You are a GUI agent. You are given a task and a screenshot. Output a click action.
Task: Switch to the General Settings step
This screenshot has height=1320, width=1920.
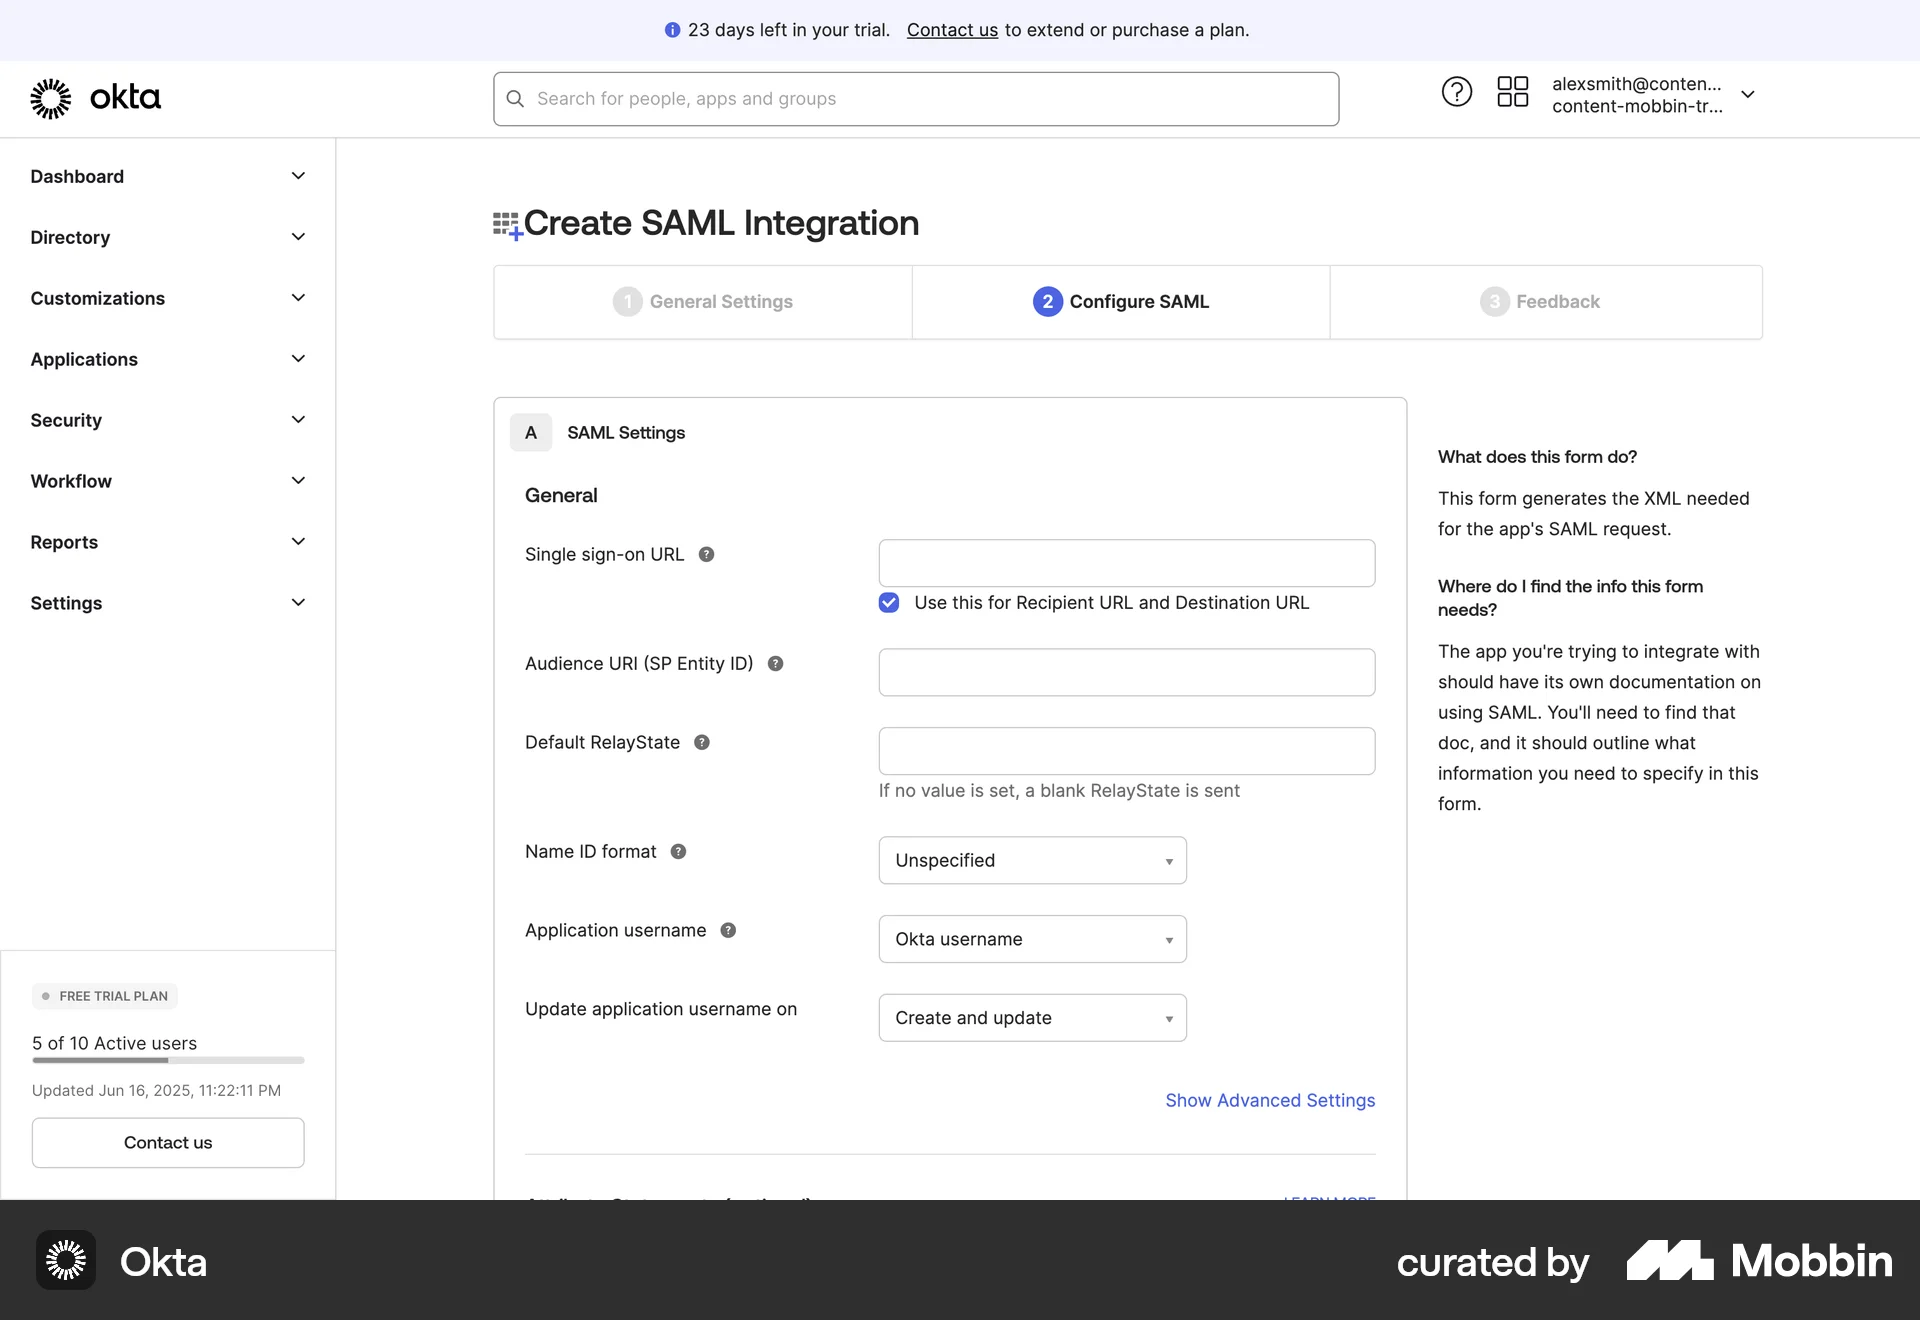tap(703, 301)
